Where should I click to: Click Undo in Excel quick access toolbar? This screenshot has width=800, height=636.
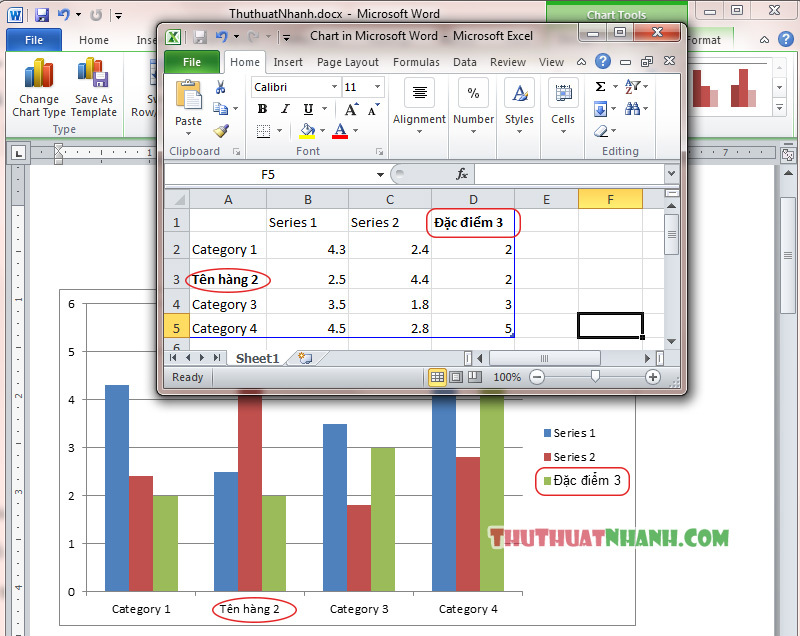(x=221, y=37)
